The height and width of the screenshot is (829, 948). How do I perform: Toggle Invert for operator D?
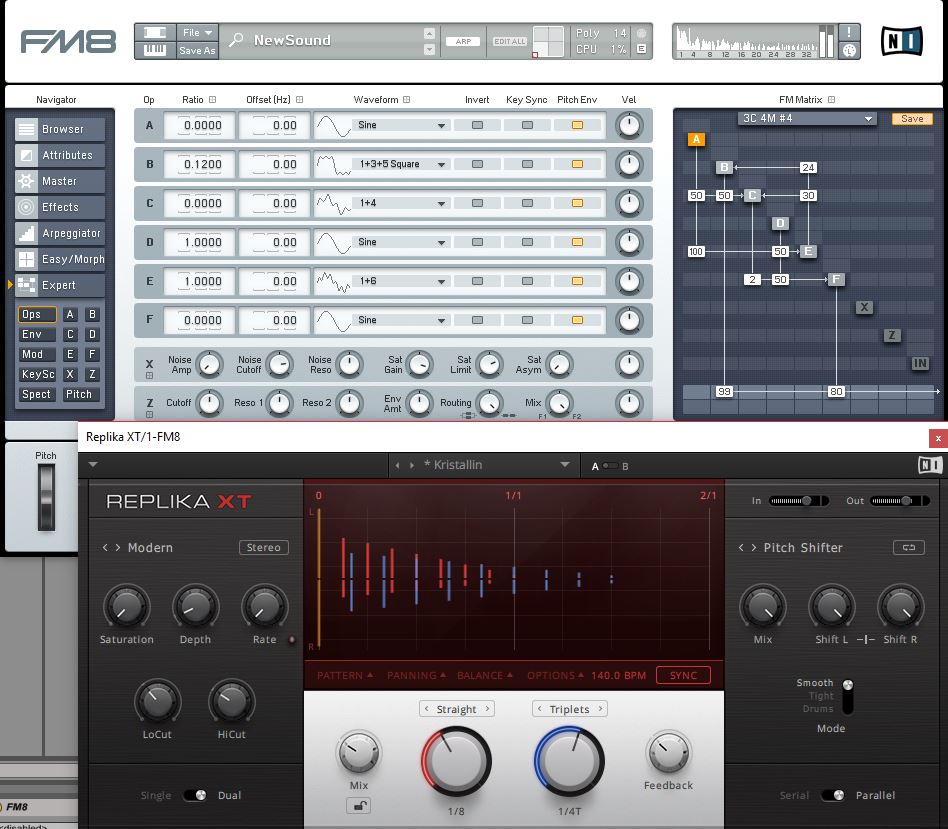pyautogui.click(x=478, y=242)
